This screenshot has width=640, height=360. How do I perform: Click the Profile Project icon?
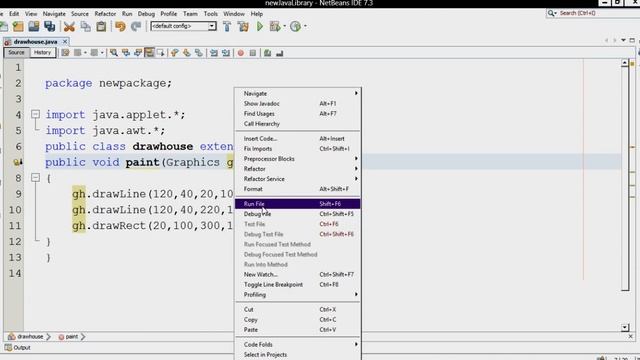tap(296, 27)
